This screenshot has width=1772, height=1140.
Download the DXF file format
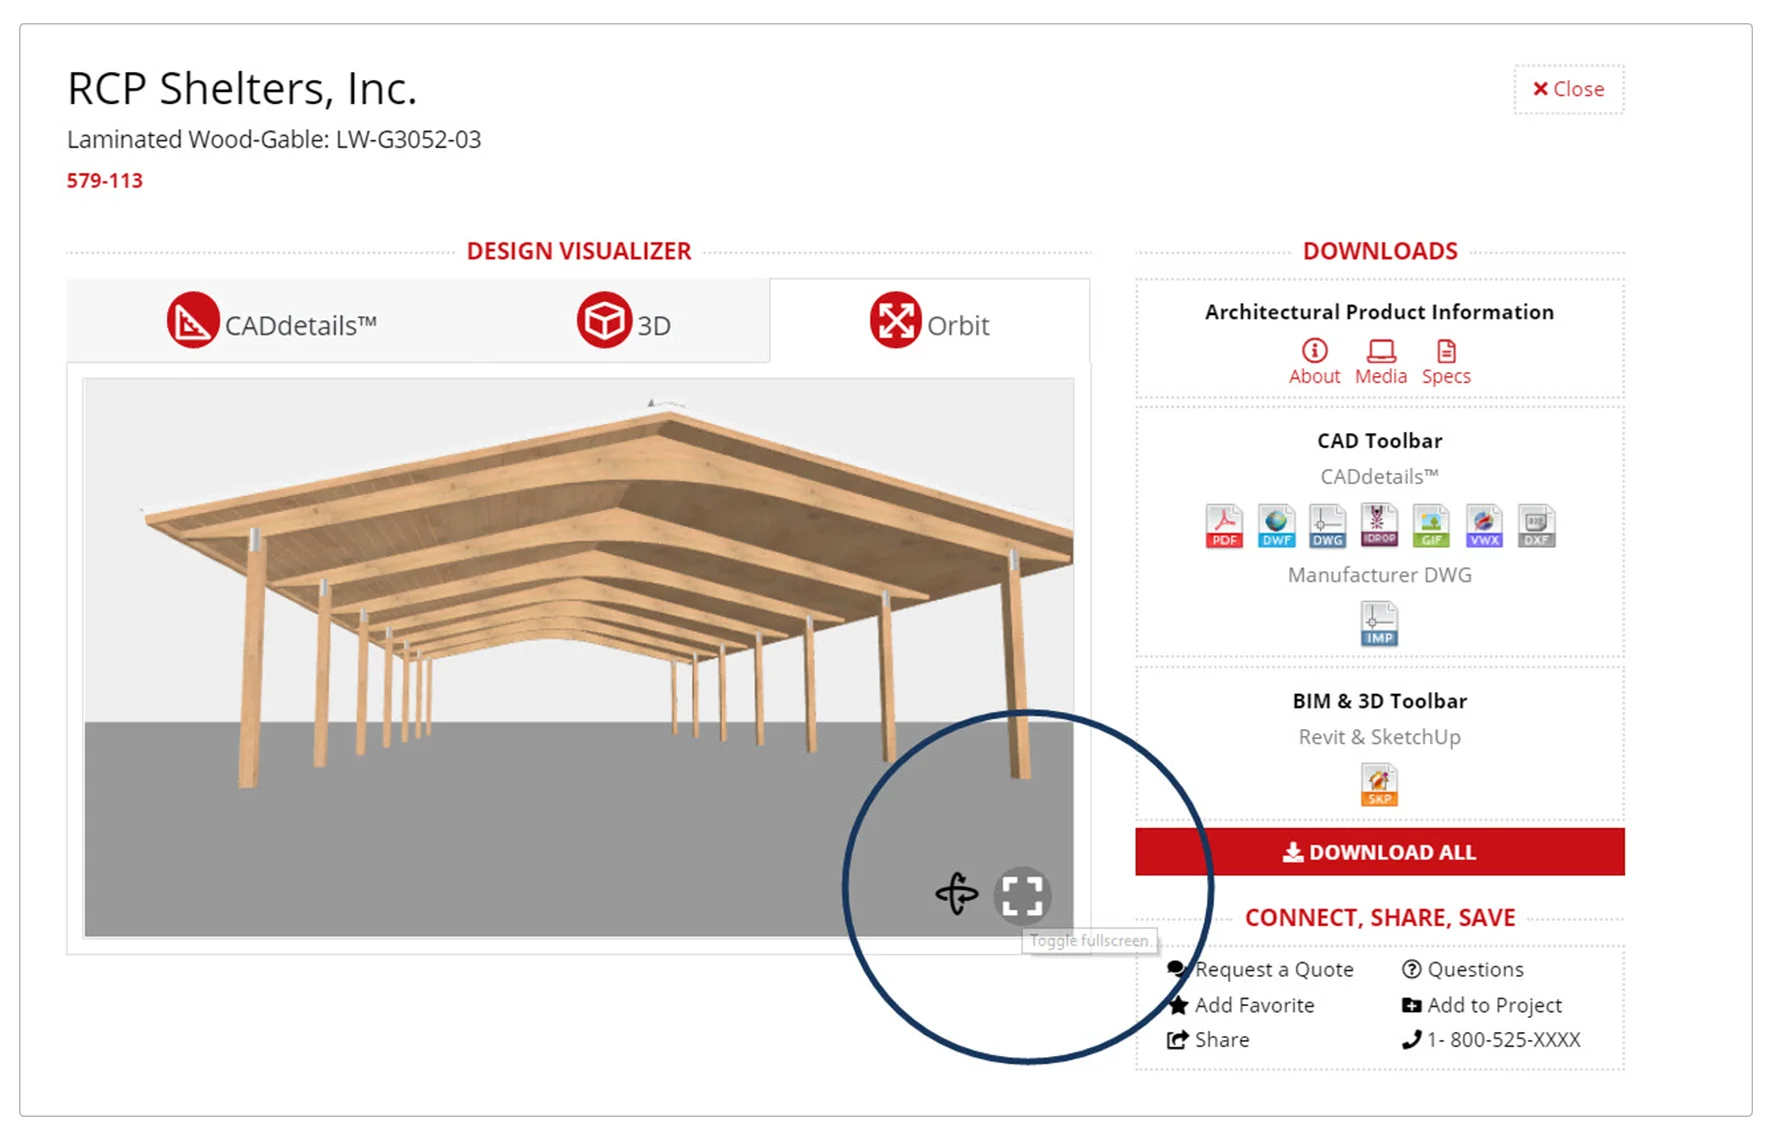(x=1536, y=525)
